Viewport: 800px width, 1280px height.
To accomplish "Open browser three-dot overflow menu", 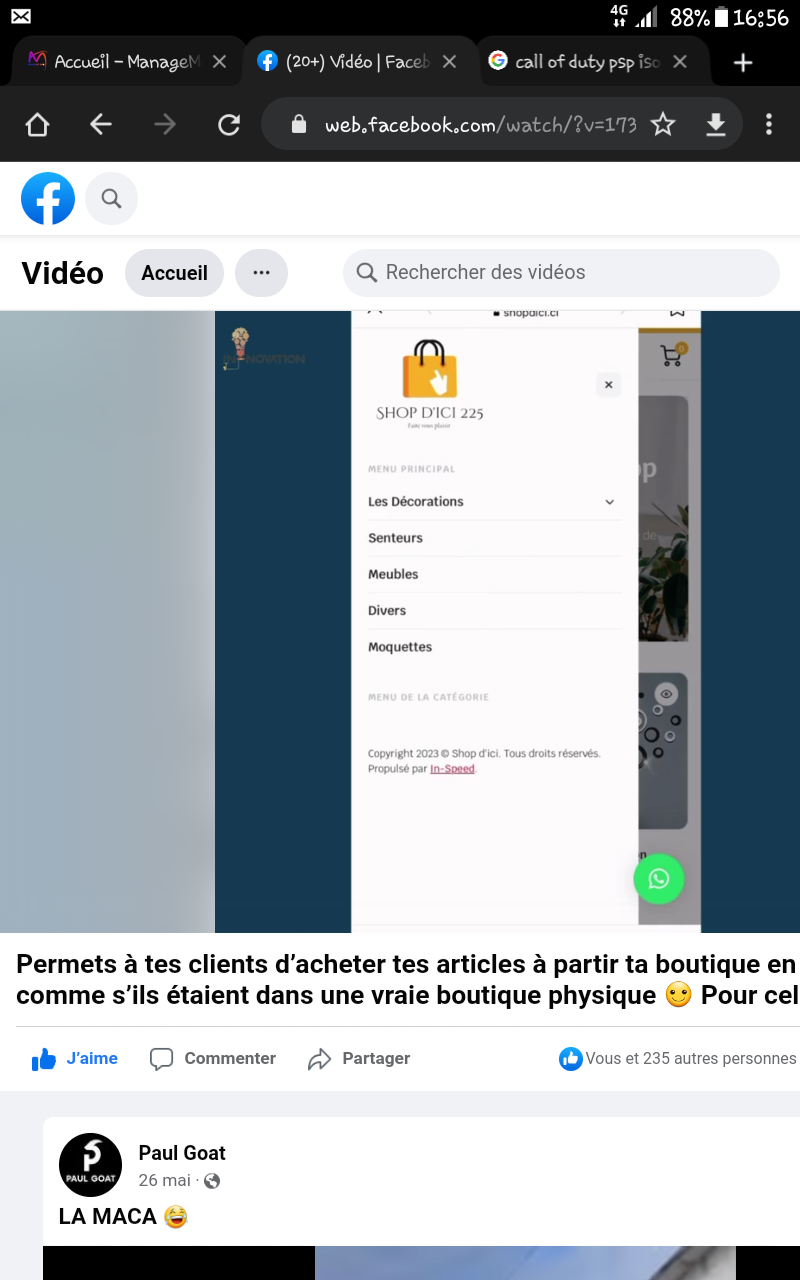I will click(x=768, y=124).
